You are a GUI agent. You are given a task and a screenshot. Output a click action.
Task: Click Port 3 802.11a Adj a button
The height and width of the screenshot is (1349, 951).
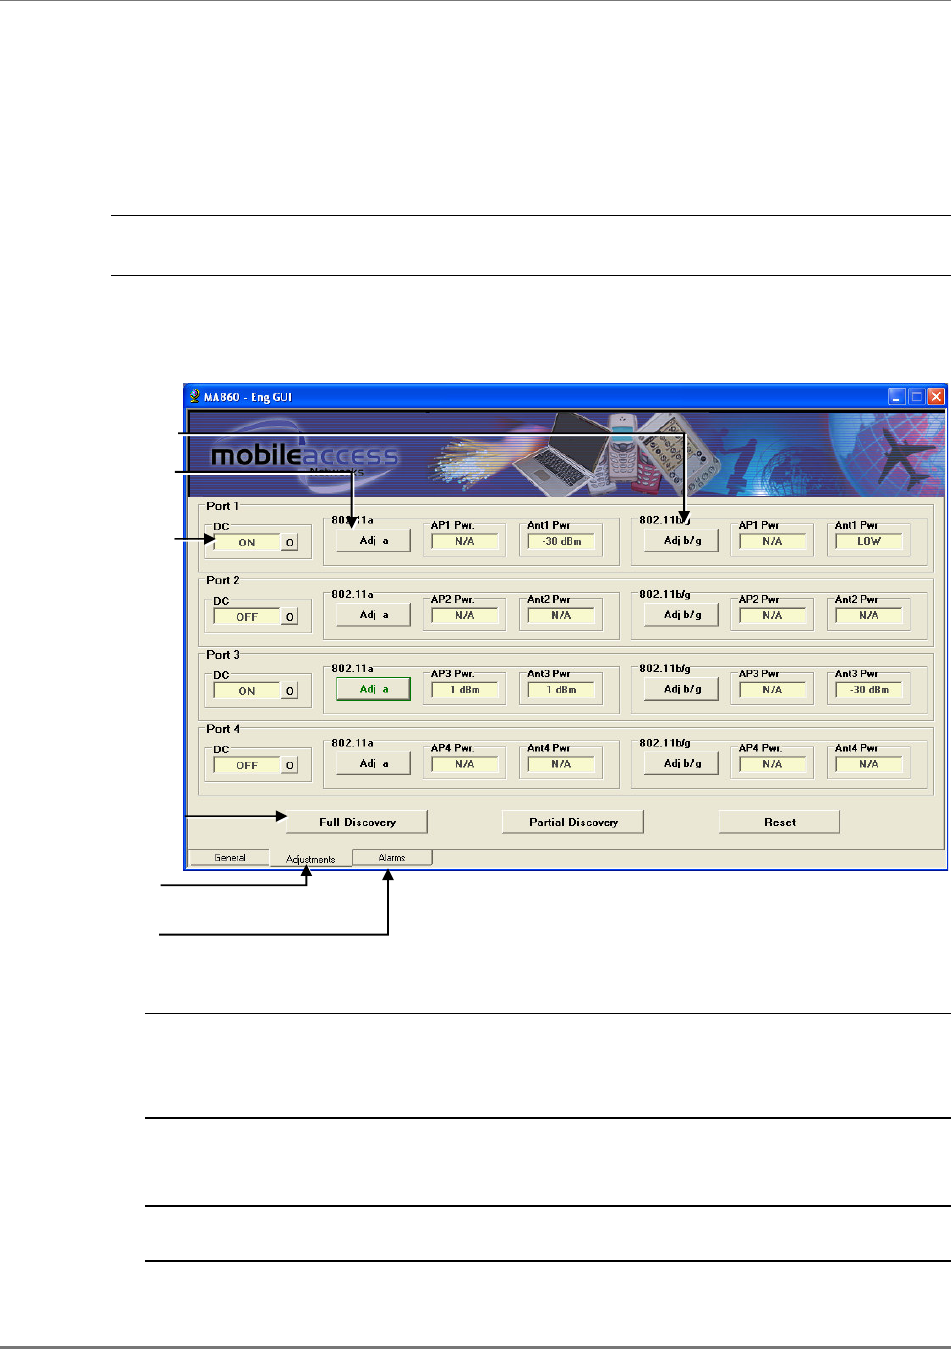[x=373, y=689]
